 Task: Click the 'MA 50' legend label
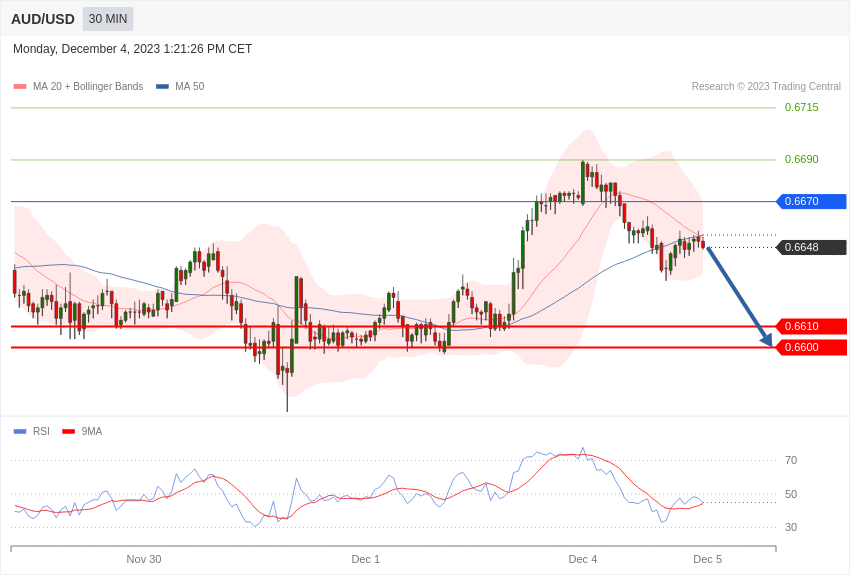[190, 86]
